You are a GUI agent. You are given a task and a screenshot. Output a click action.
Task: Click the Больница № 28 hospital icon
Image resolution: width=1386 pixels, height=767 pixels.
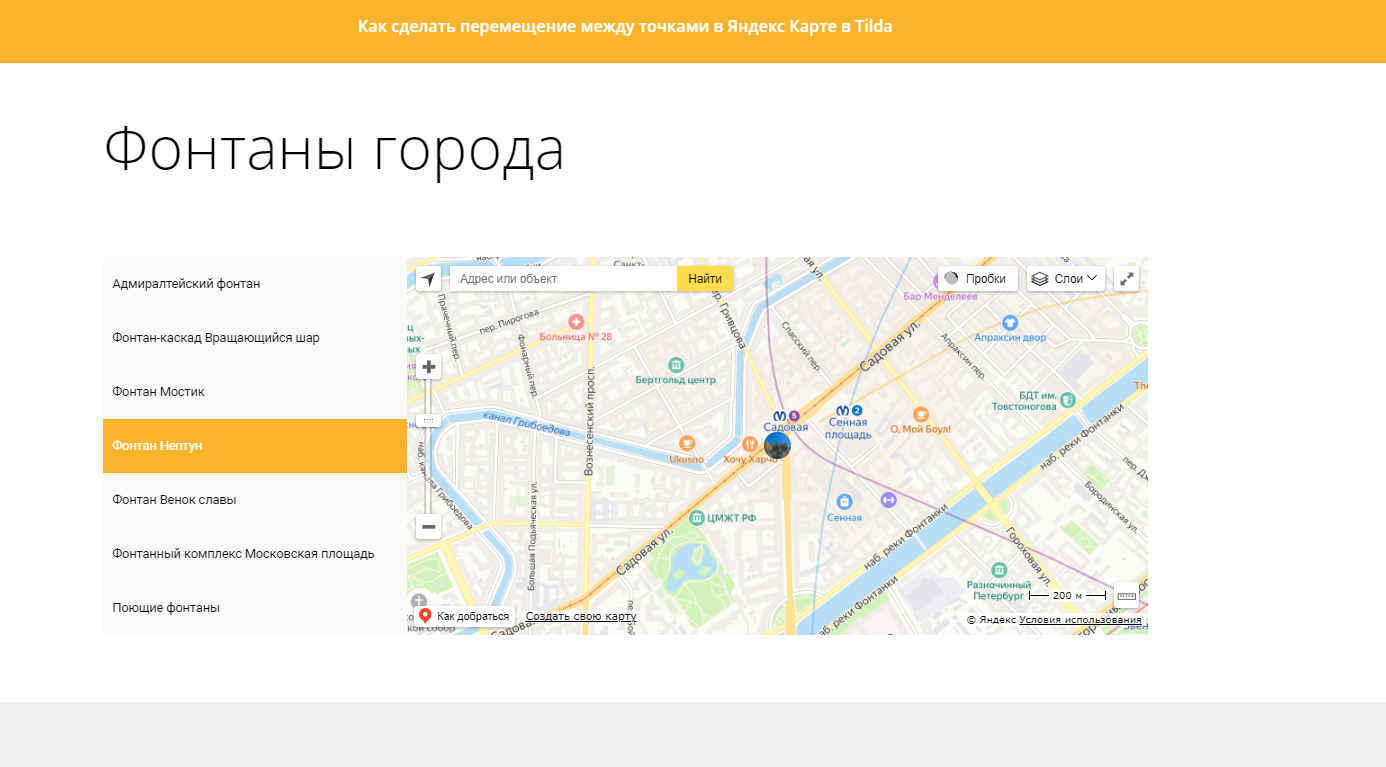(x=575, y=321)
